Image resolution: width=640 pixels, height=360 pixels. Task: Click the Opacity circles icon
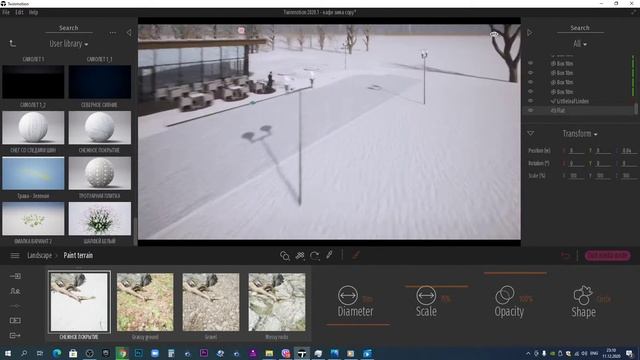(505, 295)
